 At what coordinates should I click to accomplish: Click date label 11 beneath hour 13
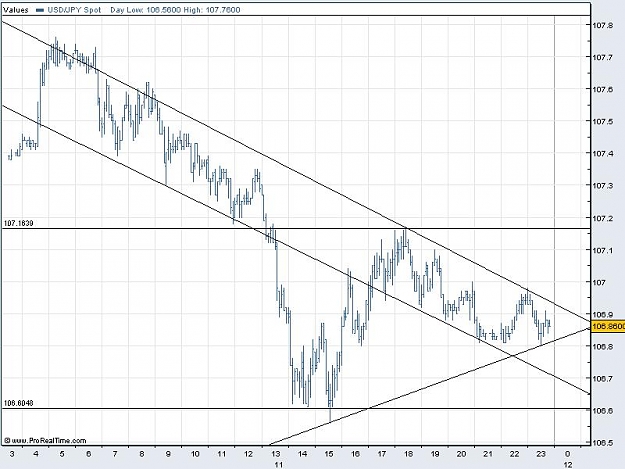pyautogui.click(x=278, y=464)
